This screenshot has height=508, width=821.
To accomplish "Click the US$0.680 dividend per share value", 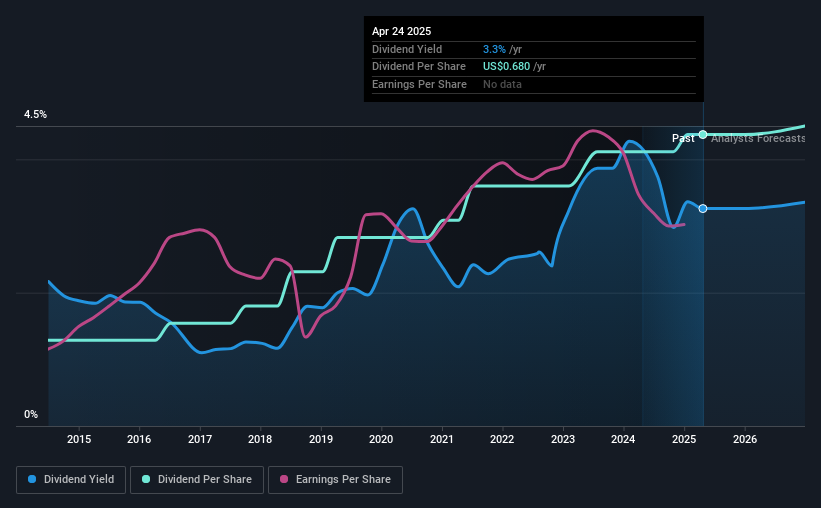I will pyautogui.click(x=506, y=67).
